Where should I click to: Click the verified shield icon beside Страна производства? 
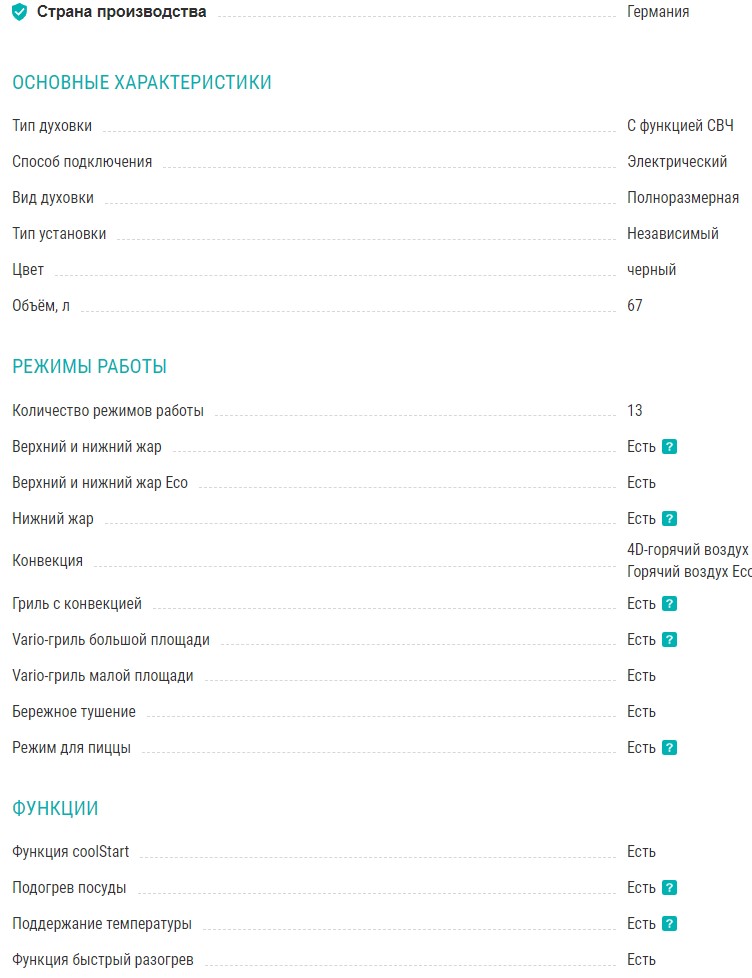click(20, 13)
